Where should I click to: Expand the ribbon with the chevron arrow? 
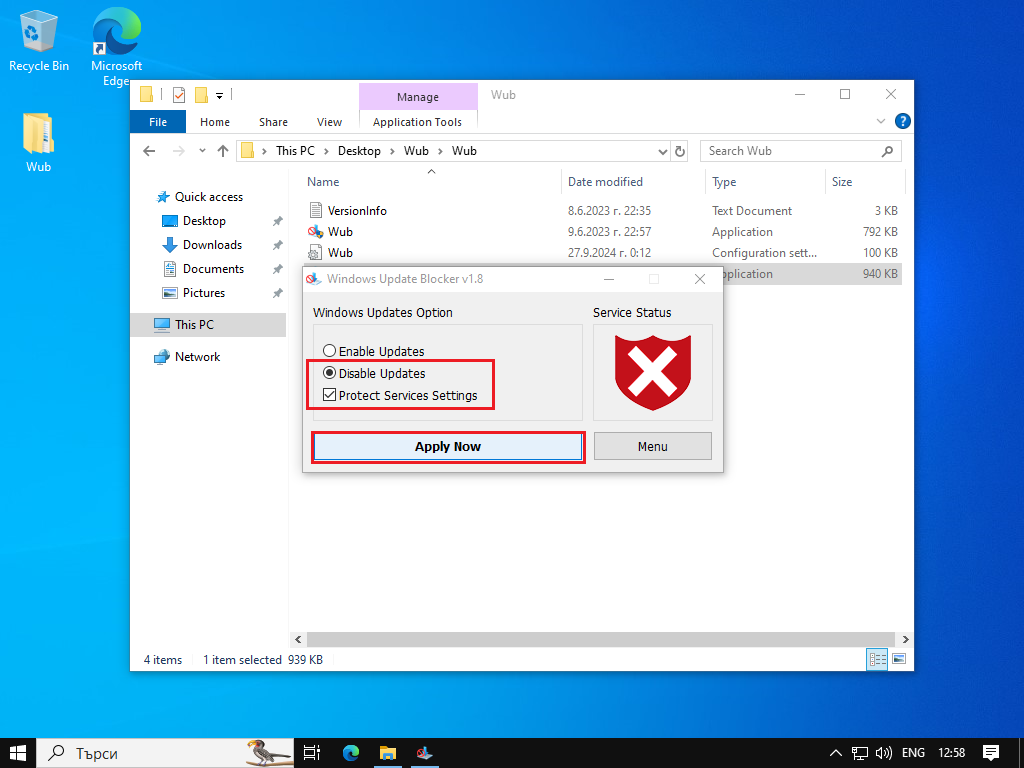point(881,122)
